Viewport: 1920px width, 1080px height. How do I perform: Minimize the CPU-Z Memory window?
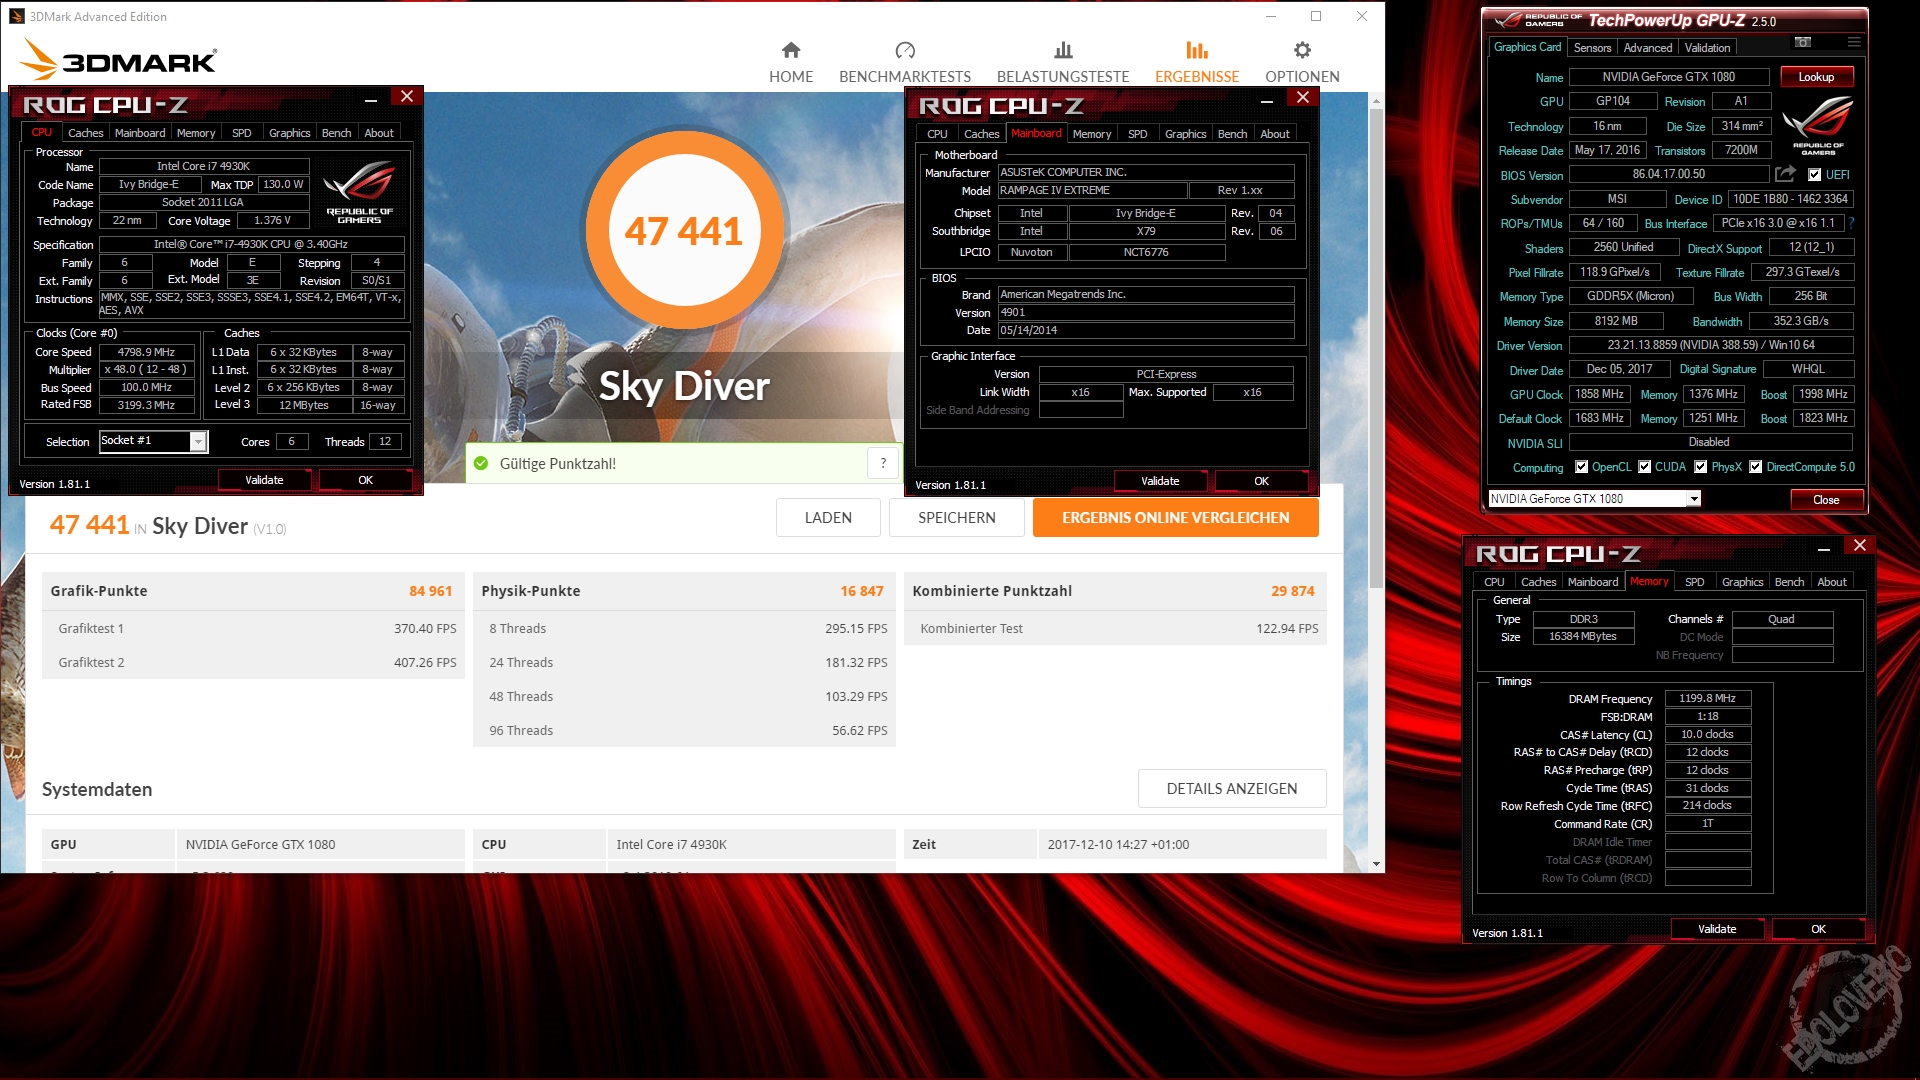[x=1824, y=548]
